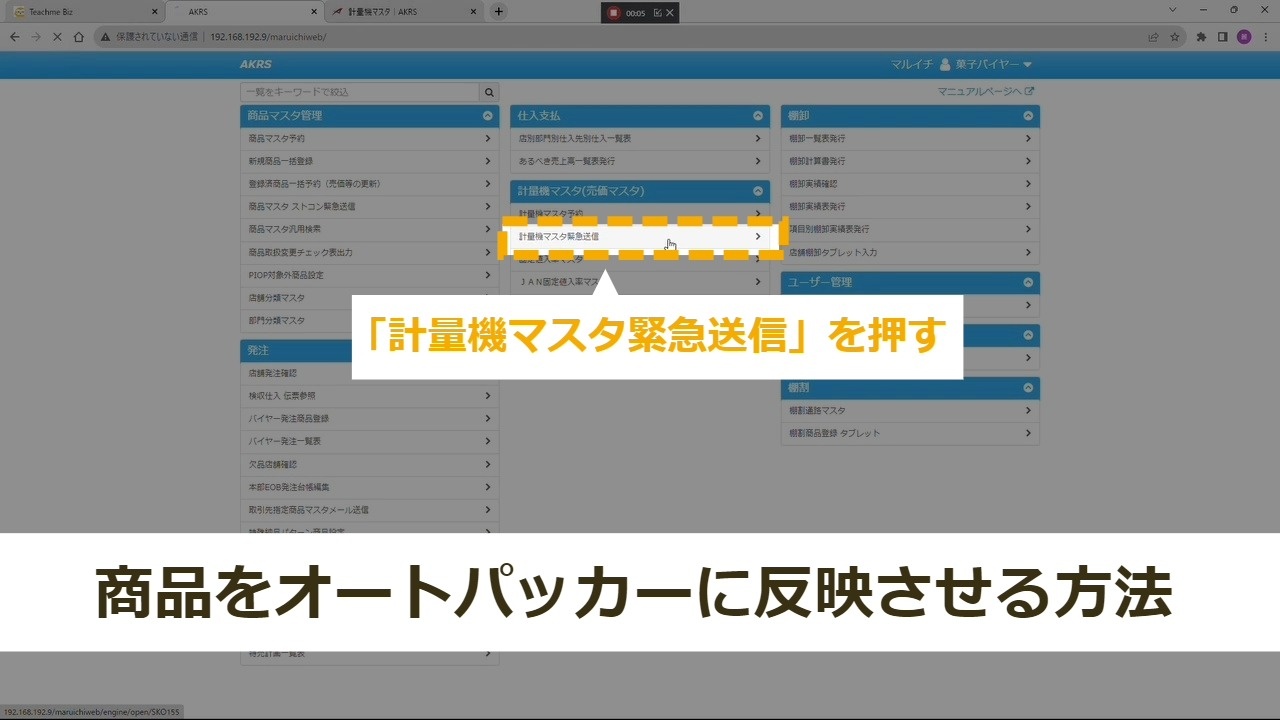
Task: Open the マニュアルページへ link
Action: click(985, 92)
